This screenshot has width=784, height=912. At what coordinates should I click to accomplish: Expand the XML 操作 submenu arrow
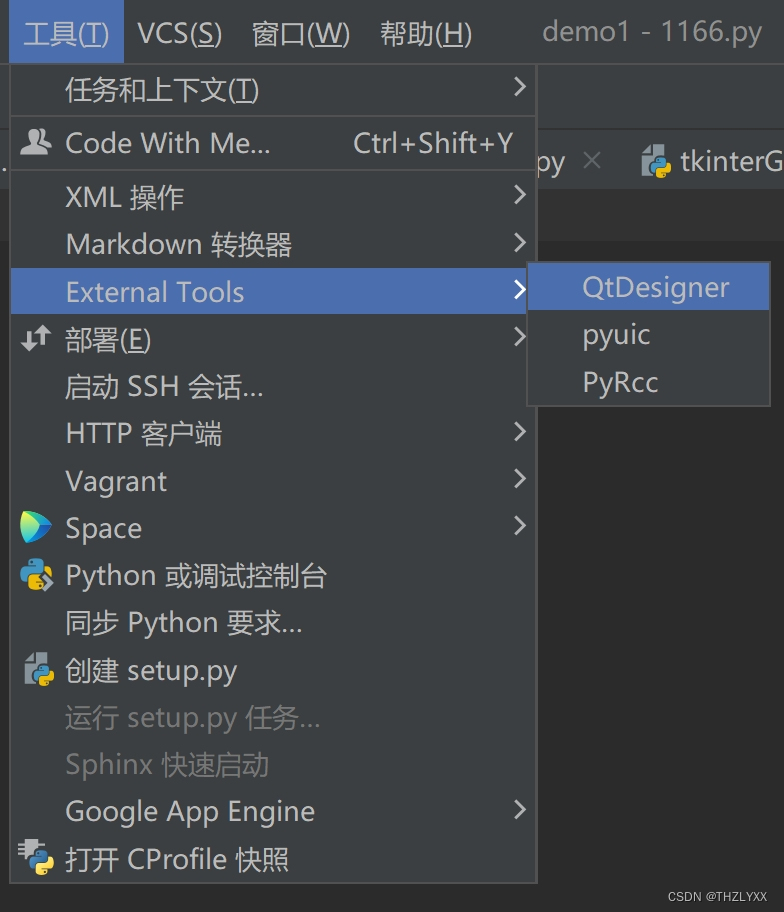519,195
